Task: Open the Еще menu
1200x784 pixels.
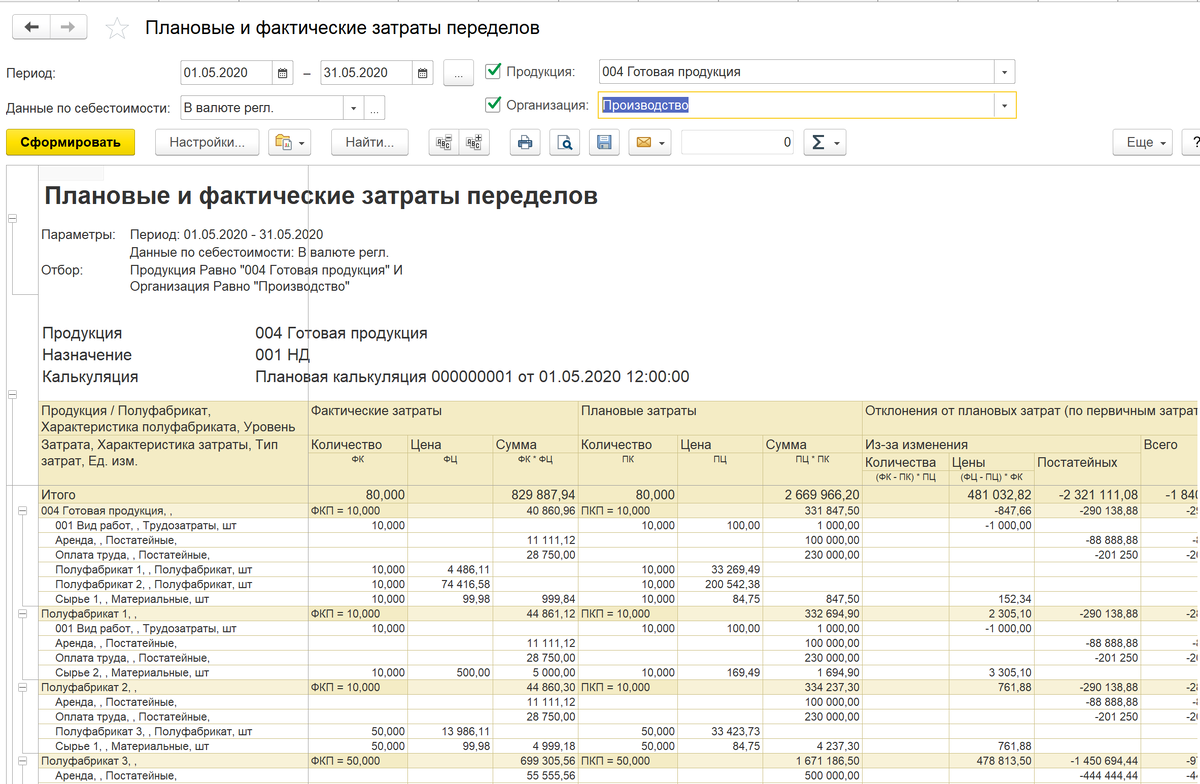Action: pyautogui.click(x=1142, y=143)
